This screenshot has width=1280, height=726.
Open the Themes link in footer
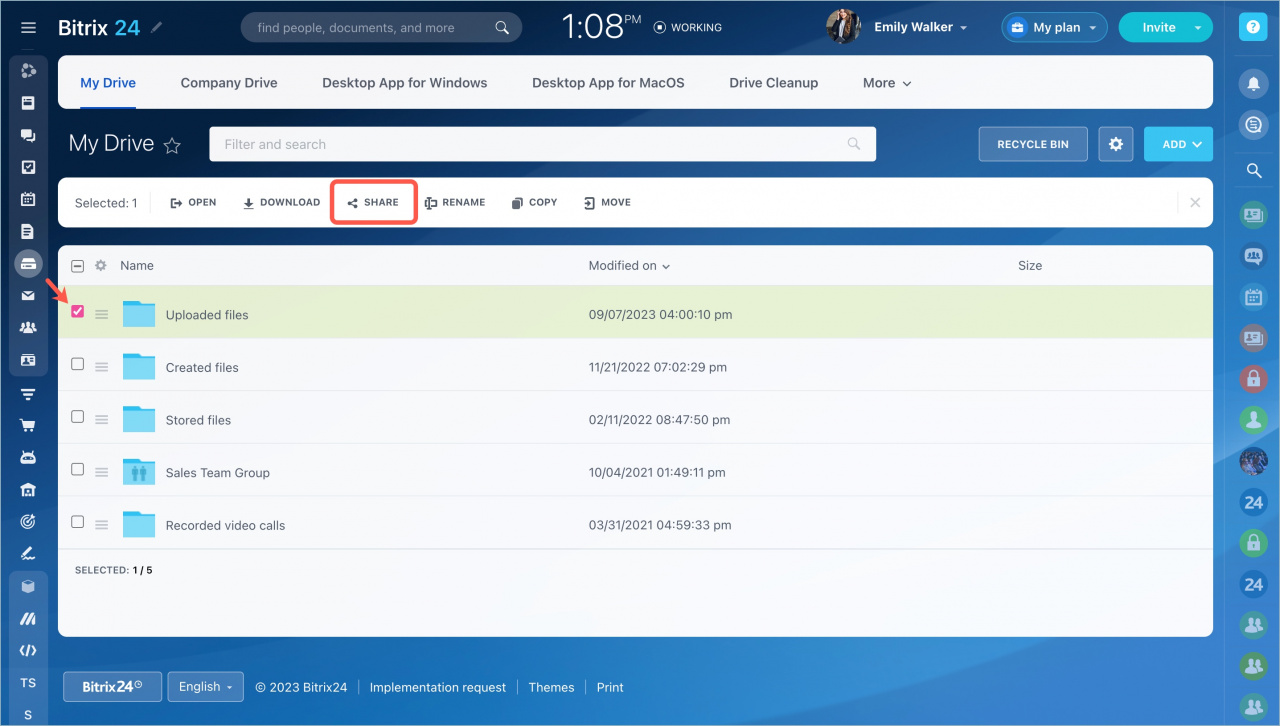pos(551,687)
